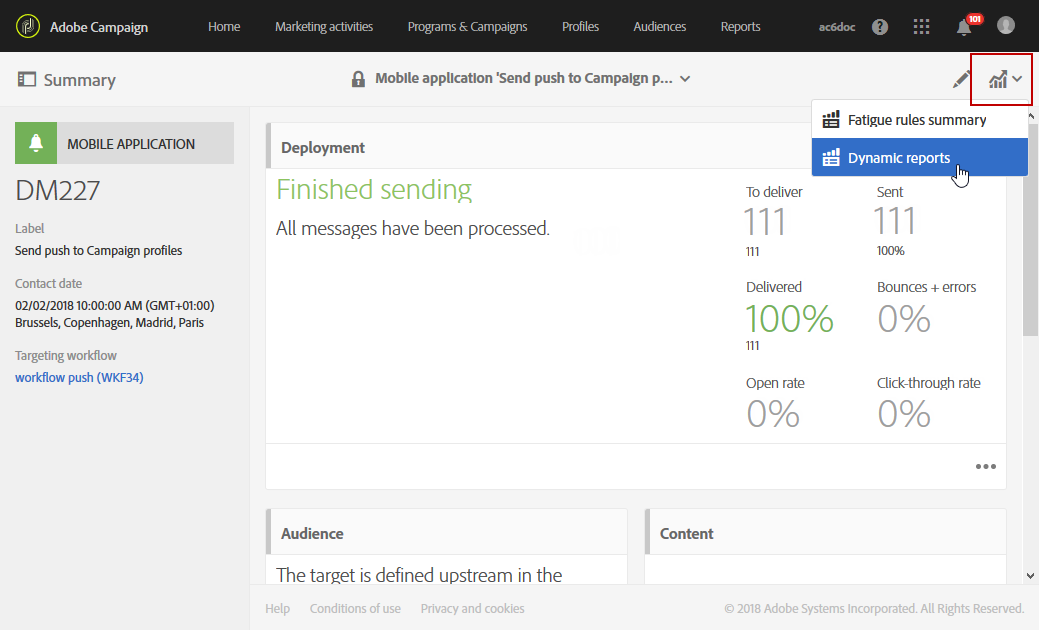Click the Adobe Campaign logo icon
The width and height of the screenshot is (1039, 630).
(x=28, y=26)
